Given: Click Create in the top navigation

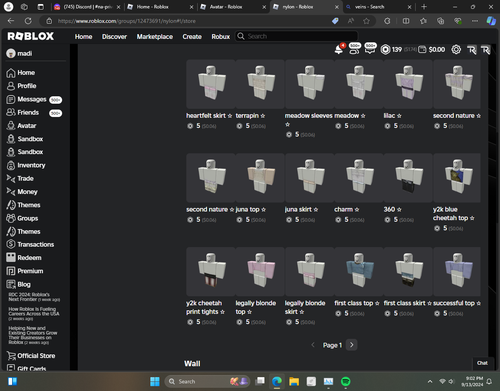Looking at the screenshot, I should click(x=192, y=37).
